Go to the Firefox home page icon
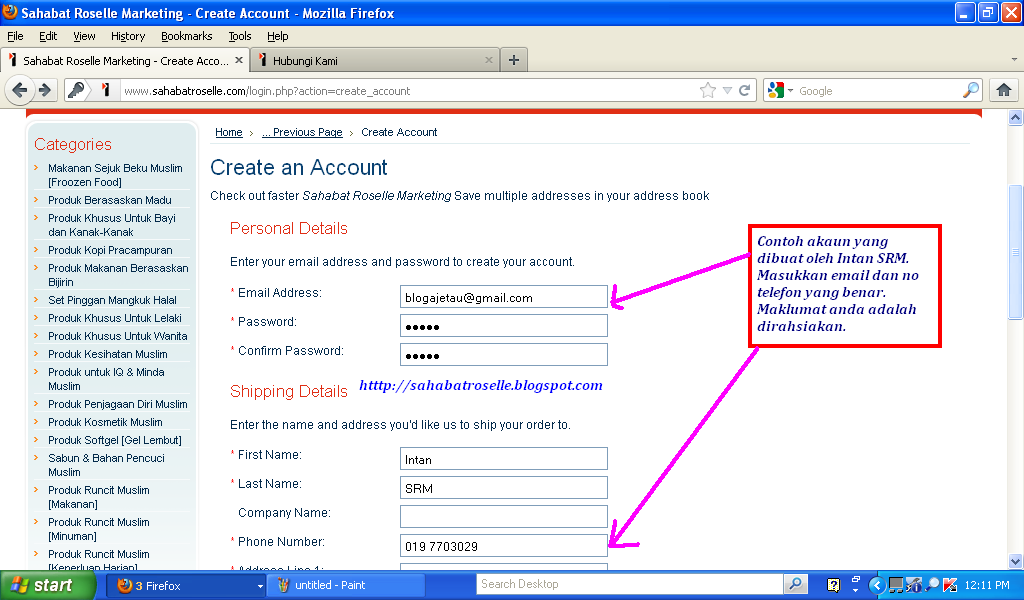Screen dimensions: 1024x600 click(x=1004, y=90)
